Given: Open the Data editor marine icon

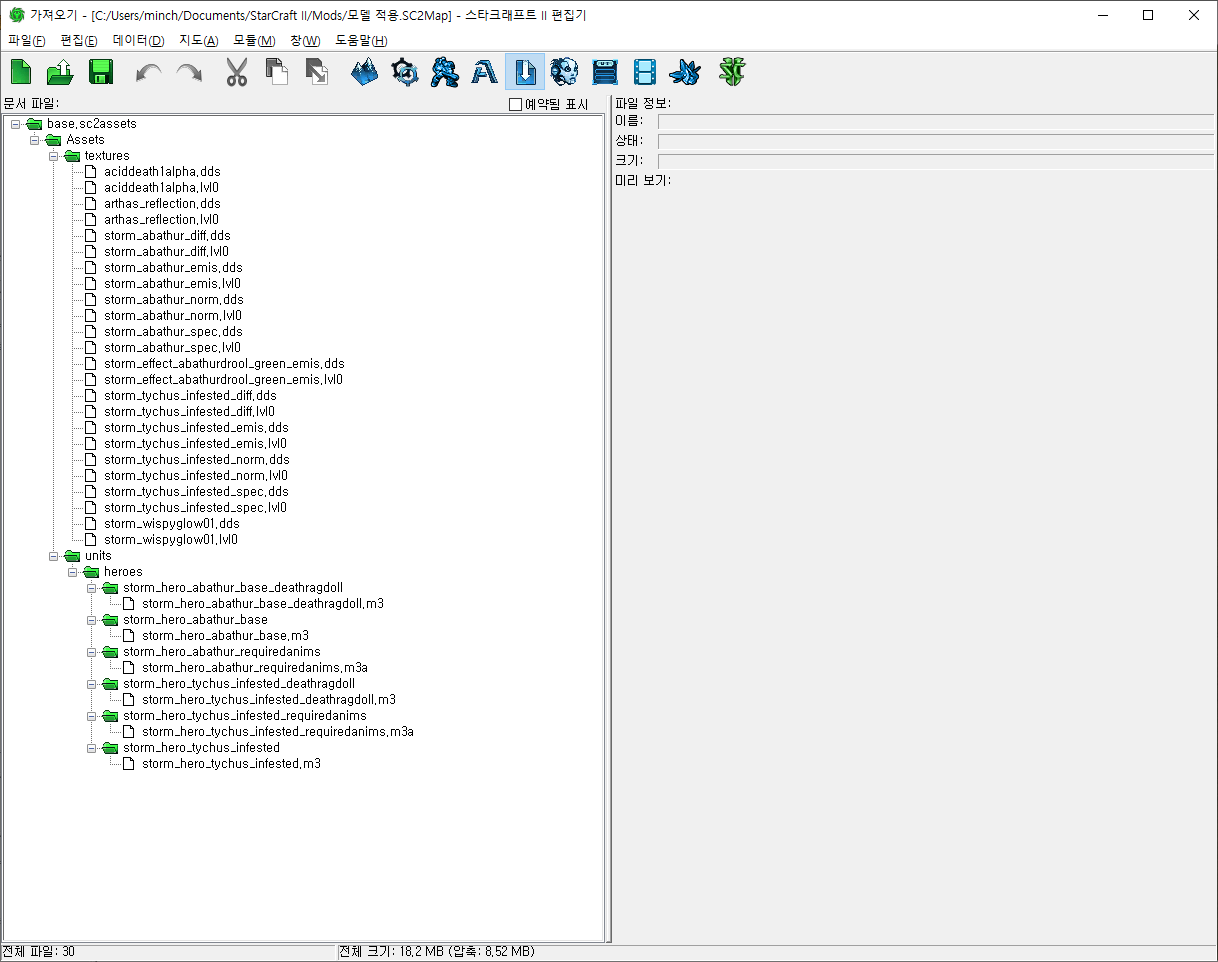Looking at the screenshot, I should coord(445,72).
